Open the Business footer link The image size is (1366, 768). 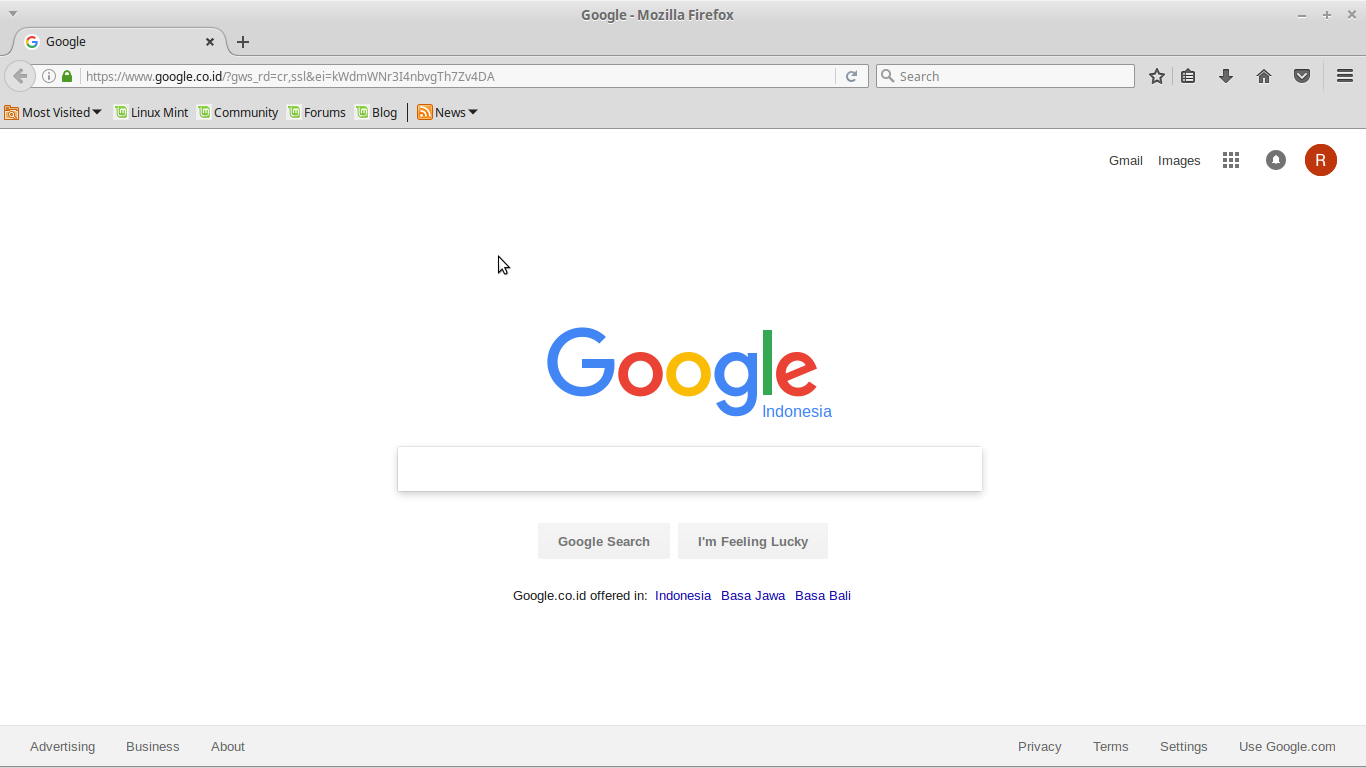(x=153, y=746)
